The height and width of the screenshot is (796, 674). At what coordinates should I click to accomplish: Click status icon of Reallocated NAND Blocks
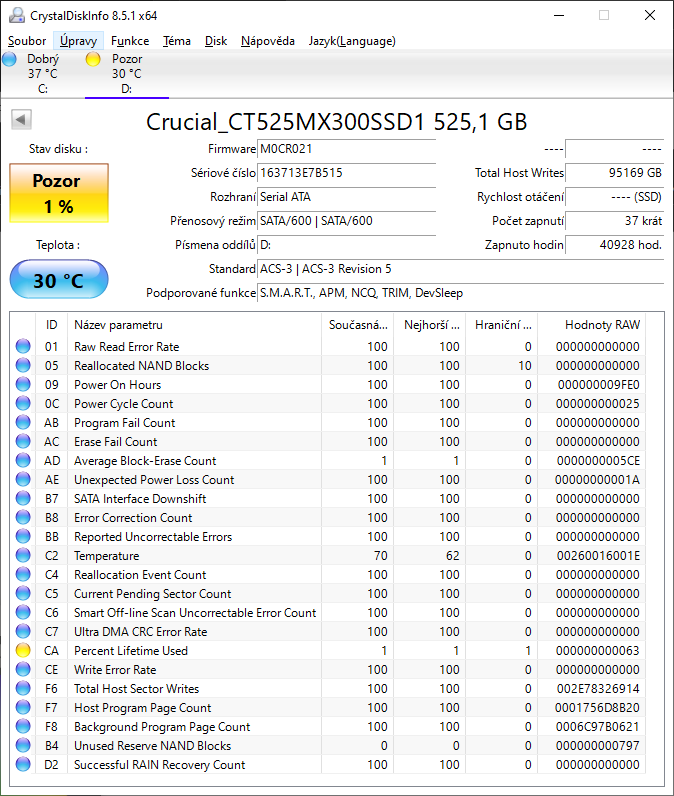(x=23, y=365)
